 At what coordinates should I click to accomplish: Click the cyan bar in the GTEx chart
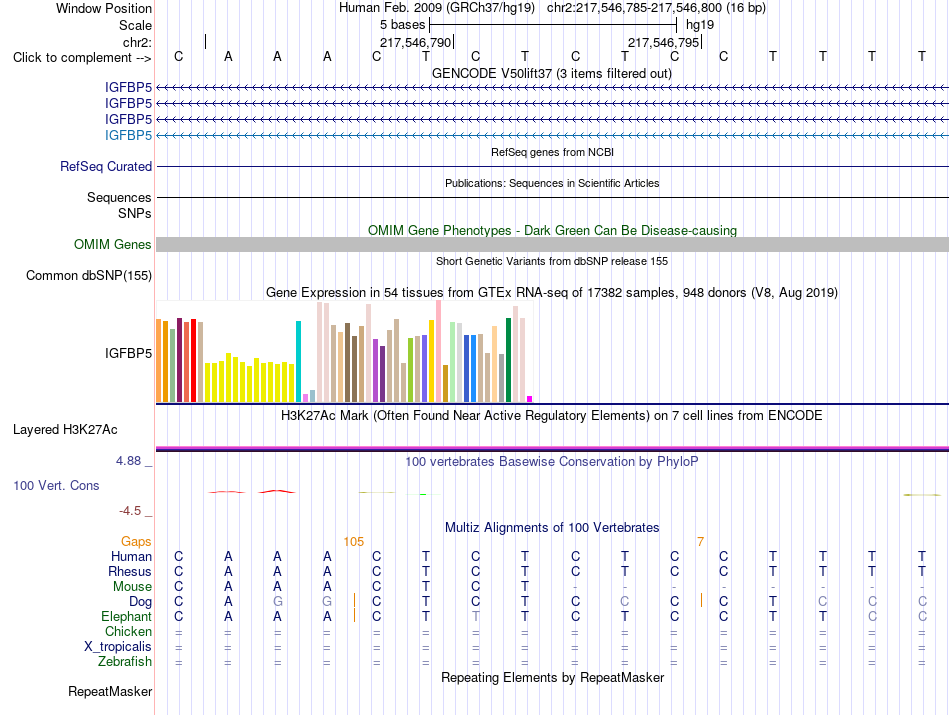298,361
